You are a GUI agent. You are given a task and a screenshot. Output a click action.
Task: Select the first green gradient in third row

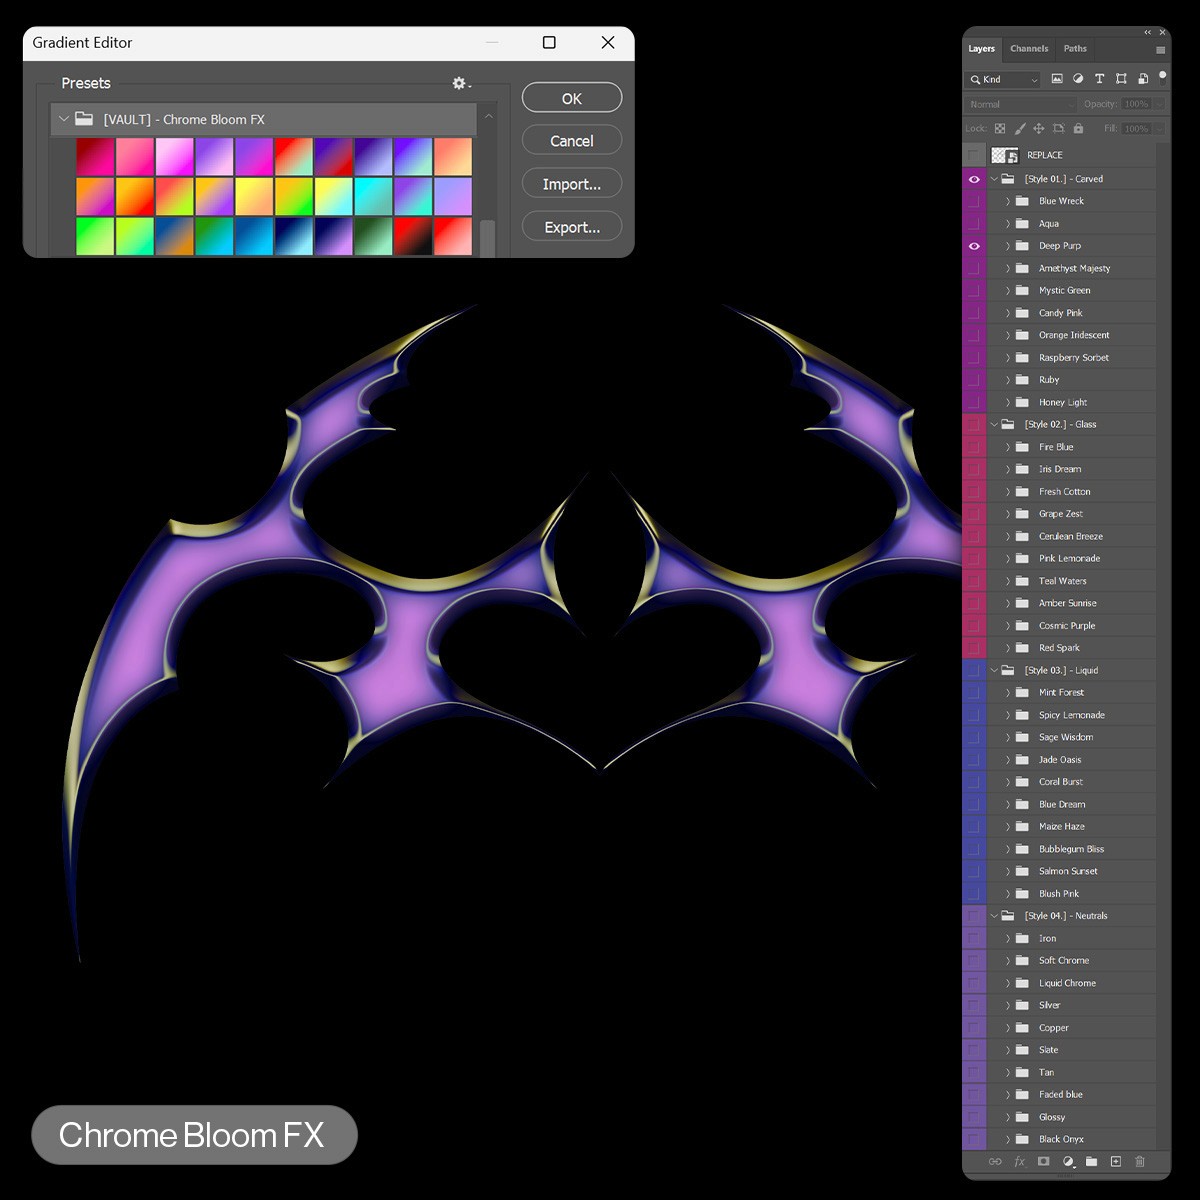coord(95,236)
